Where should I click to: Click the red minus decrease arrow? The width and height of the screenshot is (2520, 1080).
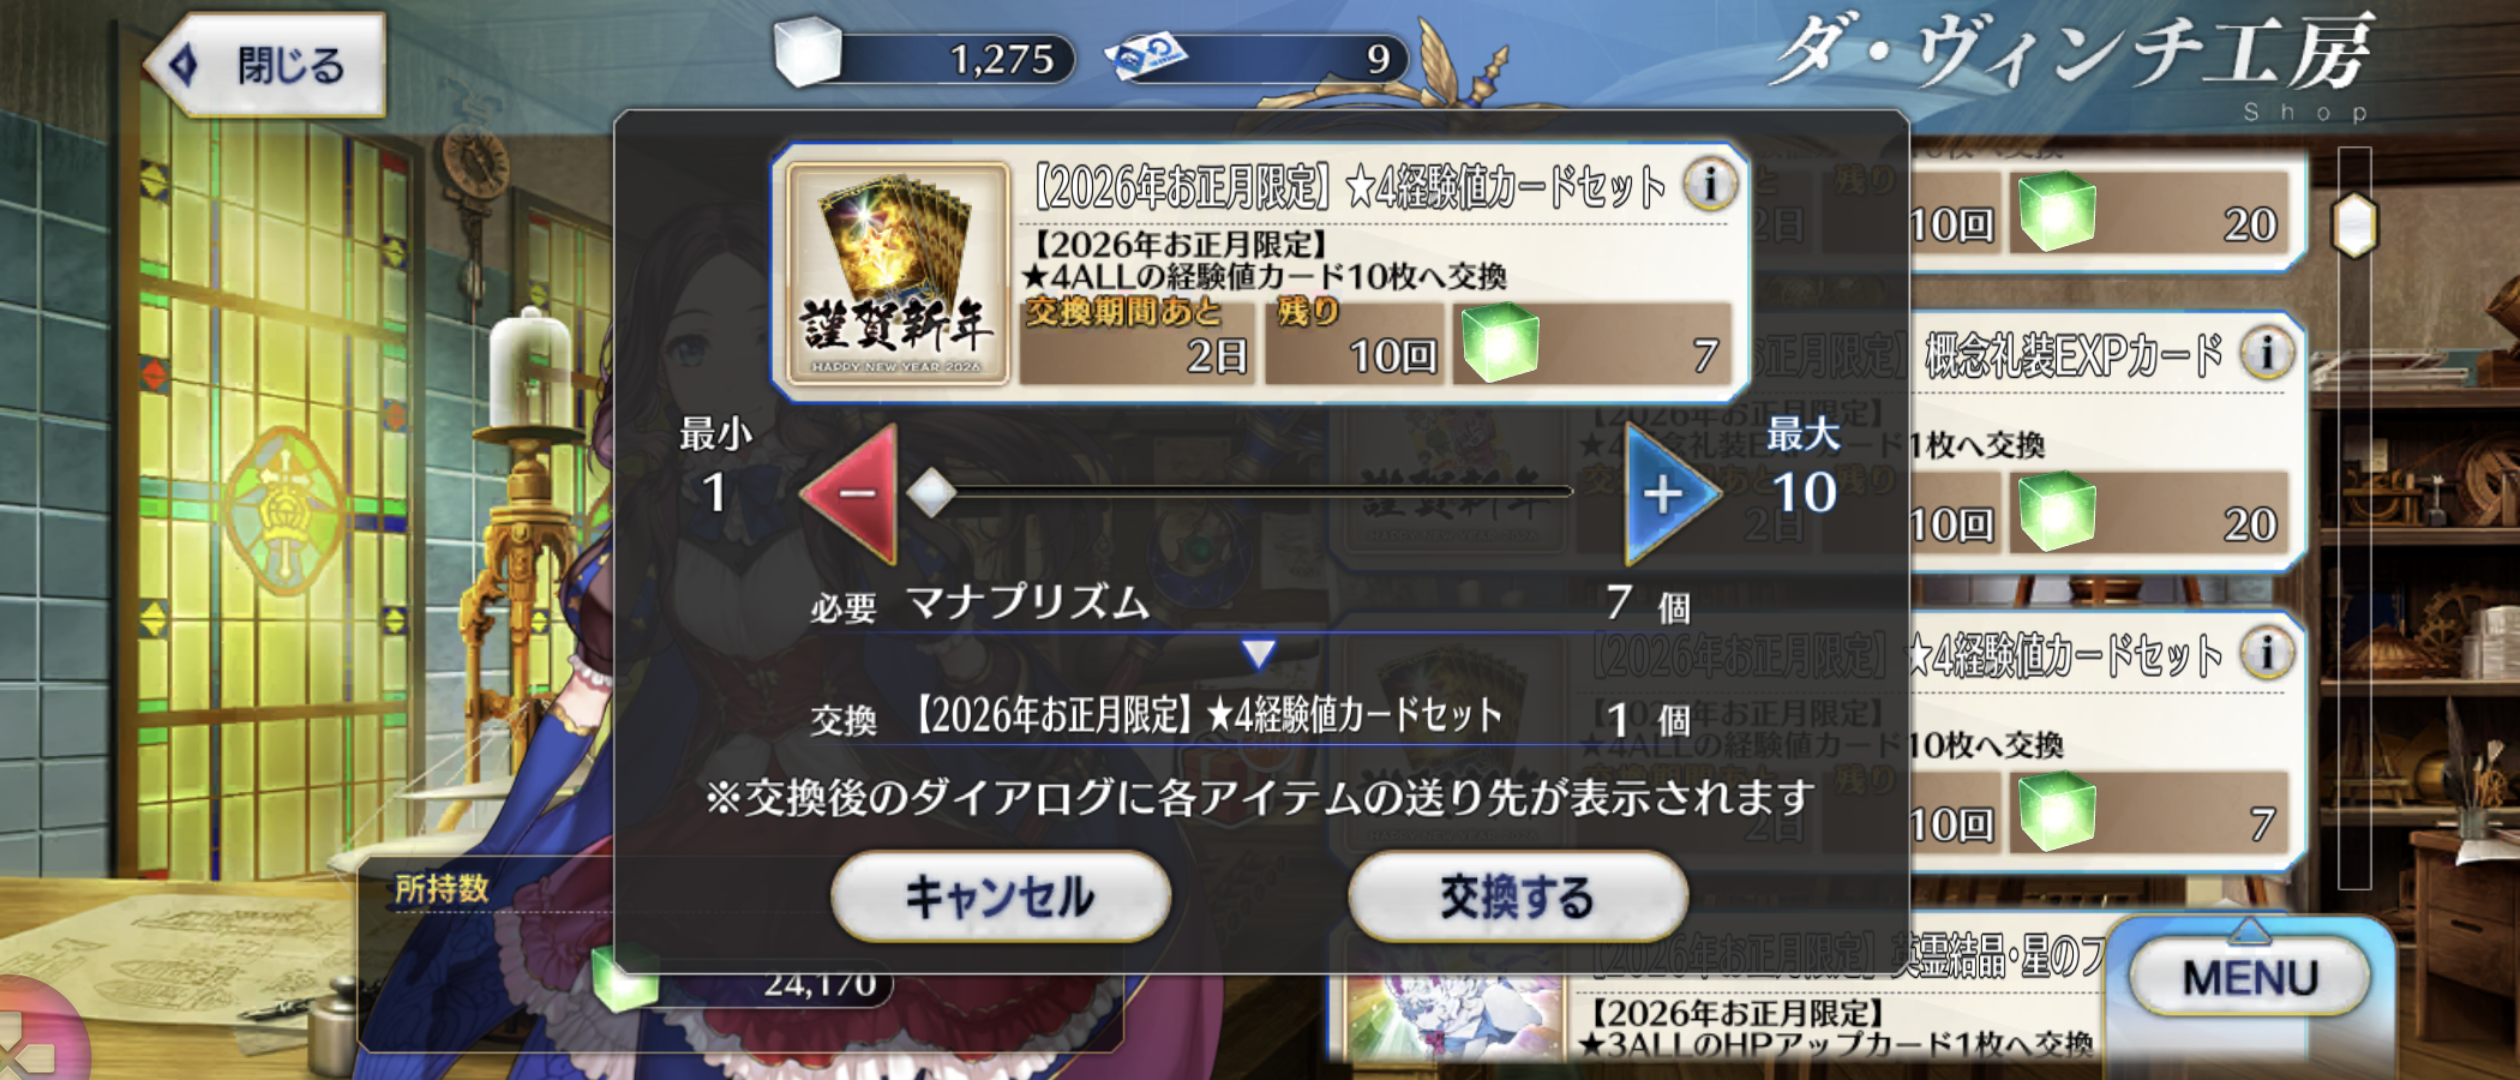tap(851, 493)
